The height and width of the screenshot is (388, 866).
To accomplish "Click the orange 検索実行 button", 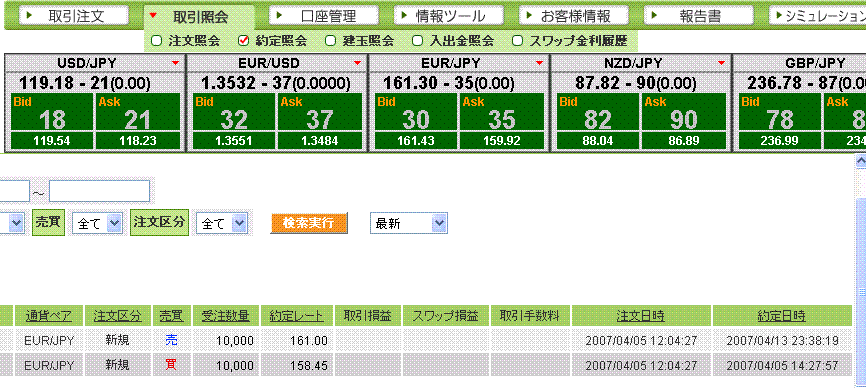I will click(309, 223).
